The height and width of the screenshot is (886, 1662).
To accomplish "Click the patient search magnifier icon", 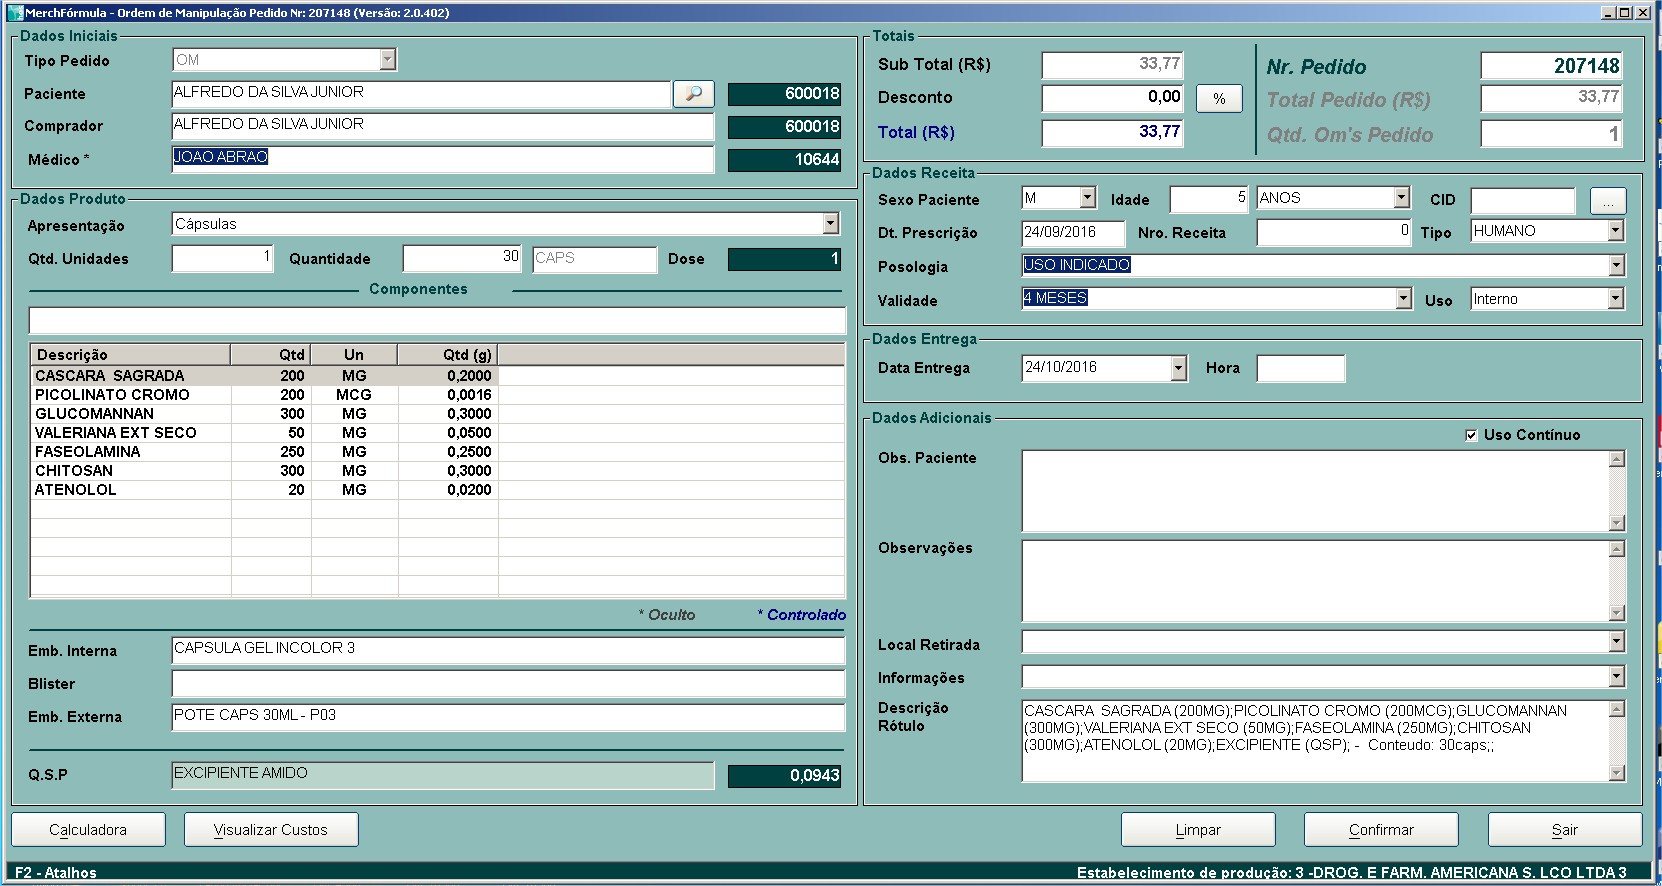I will (693, 94).
